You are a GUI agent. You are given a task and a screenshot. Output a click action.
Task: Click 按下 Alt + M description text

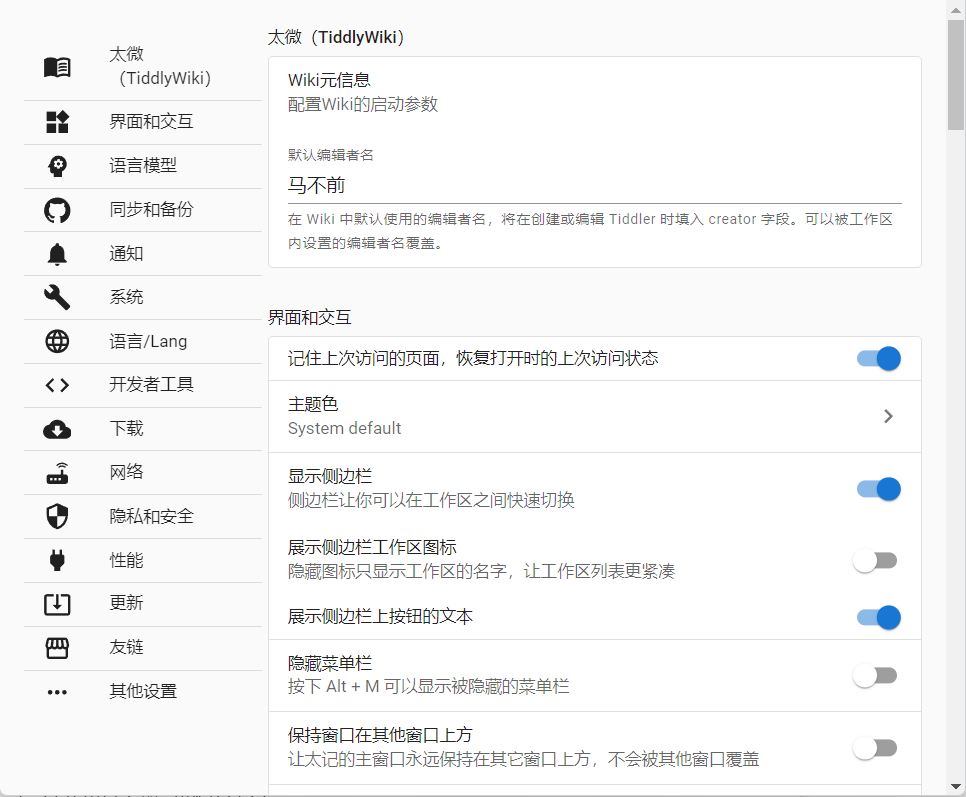429,686
